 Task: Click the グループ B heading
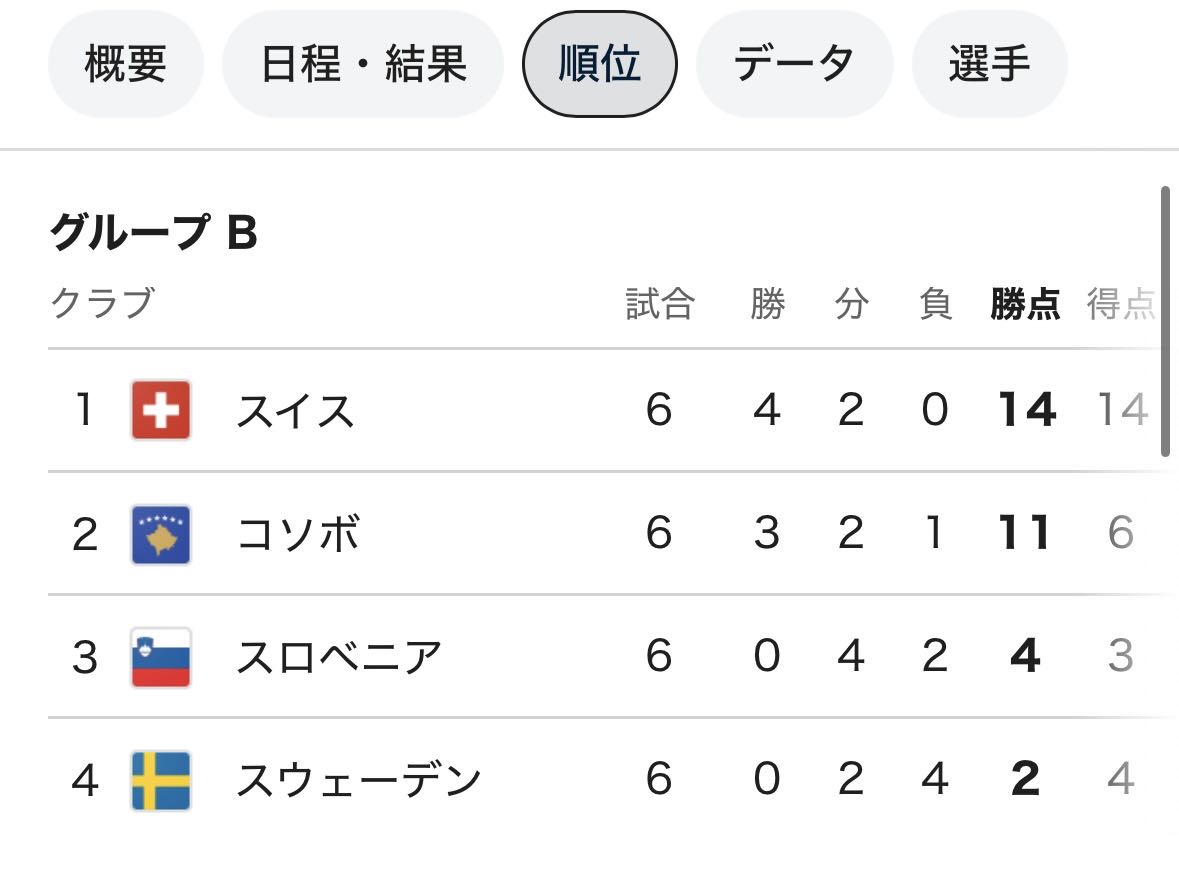[x=153, y=234]
